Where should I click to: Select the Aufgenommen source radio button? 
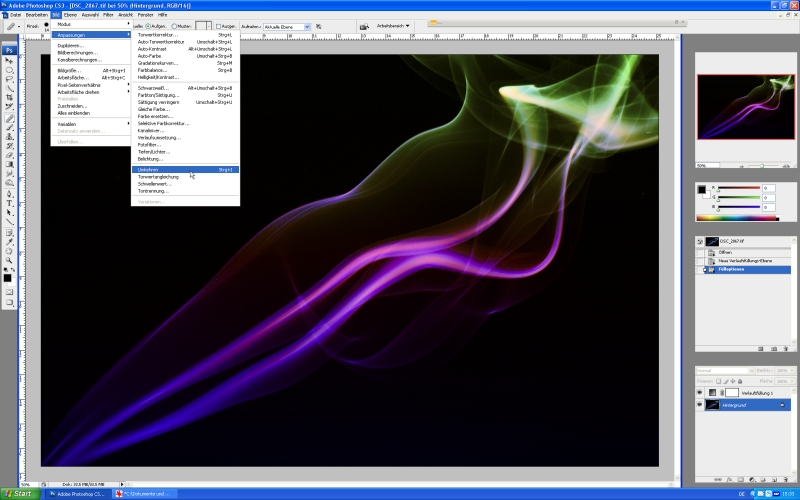tap(148, 26)
